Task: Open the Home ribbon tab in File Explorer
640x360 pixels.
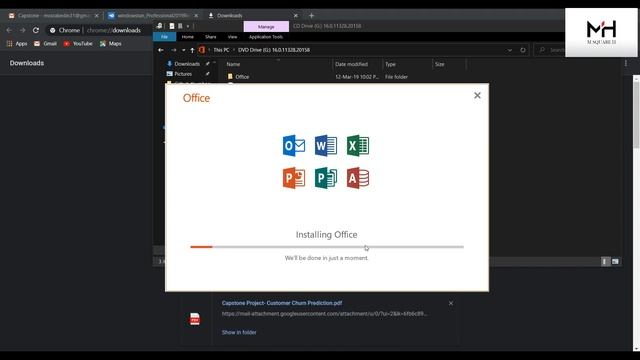Action: [188, 37]
